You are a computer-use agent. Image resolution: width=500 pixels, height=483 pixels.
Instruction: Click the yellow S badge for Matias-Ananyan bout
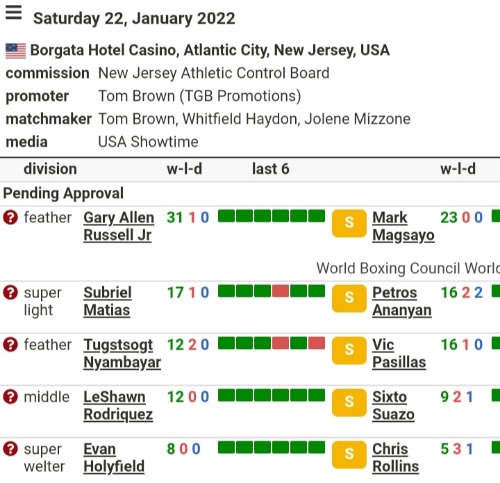click(x=349, y=298)
